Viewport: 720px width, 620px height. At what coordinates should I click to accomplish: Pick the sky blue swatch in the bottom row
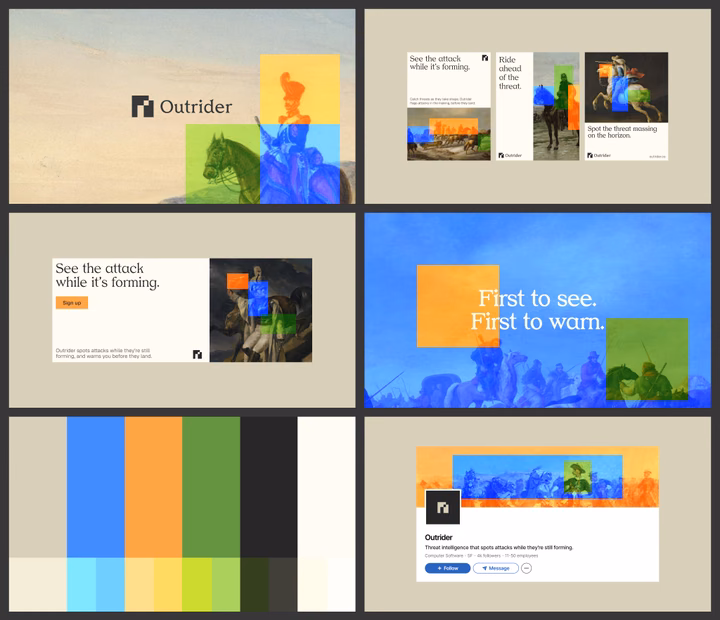110,584
